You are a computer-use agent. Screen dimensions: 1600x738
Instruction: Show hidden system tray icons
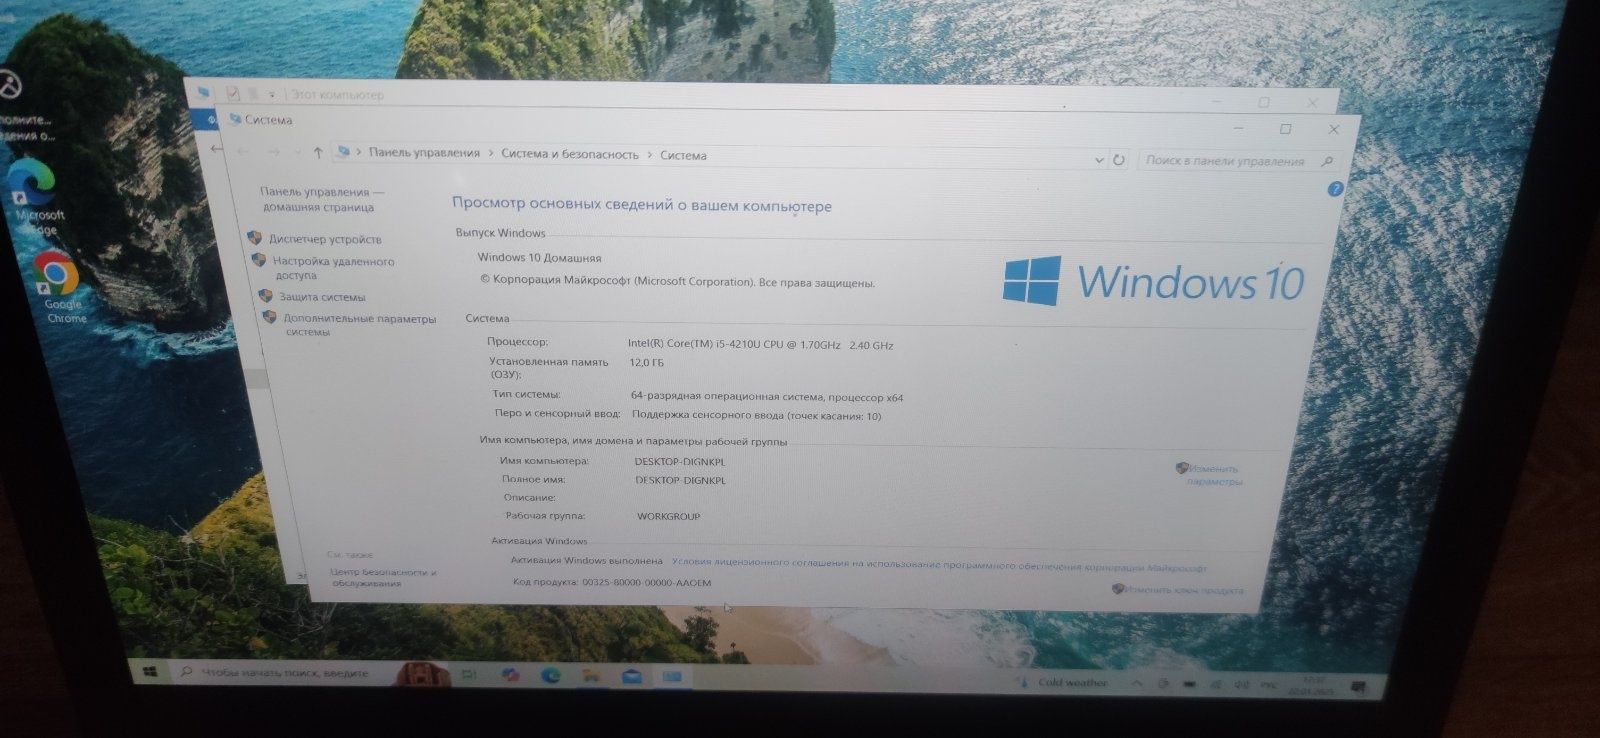1137,684
